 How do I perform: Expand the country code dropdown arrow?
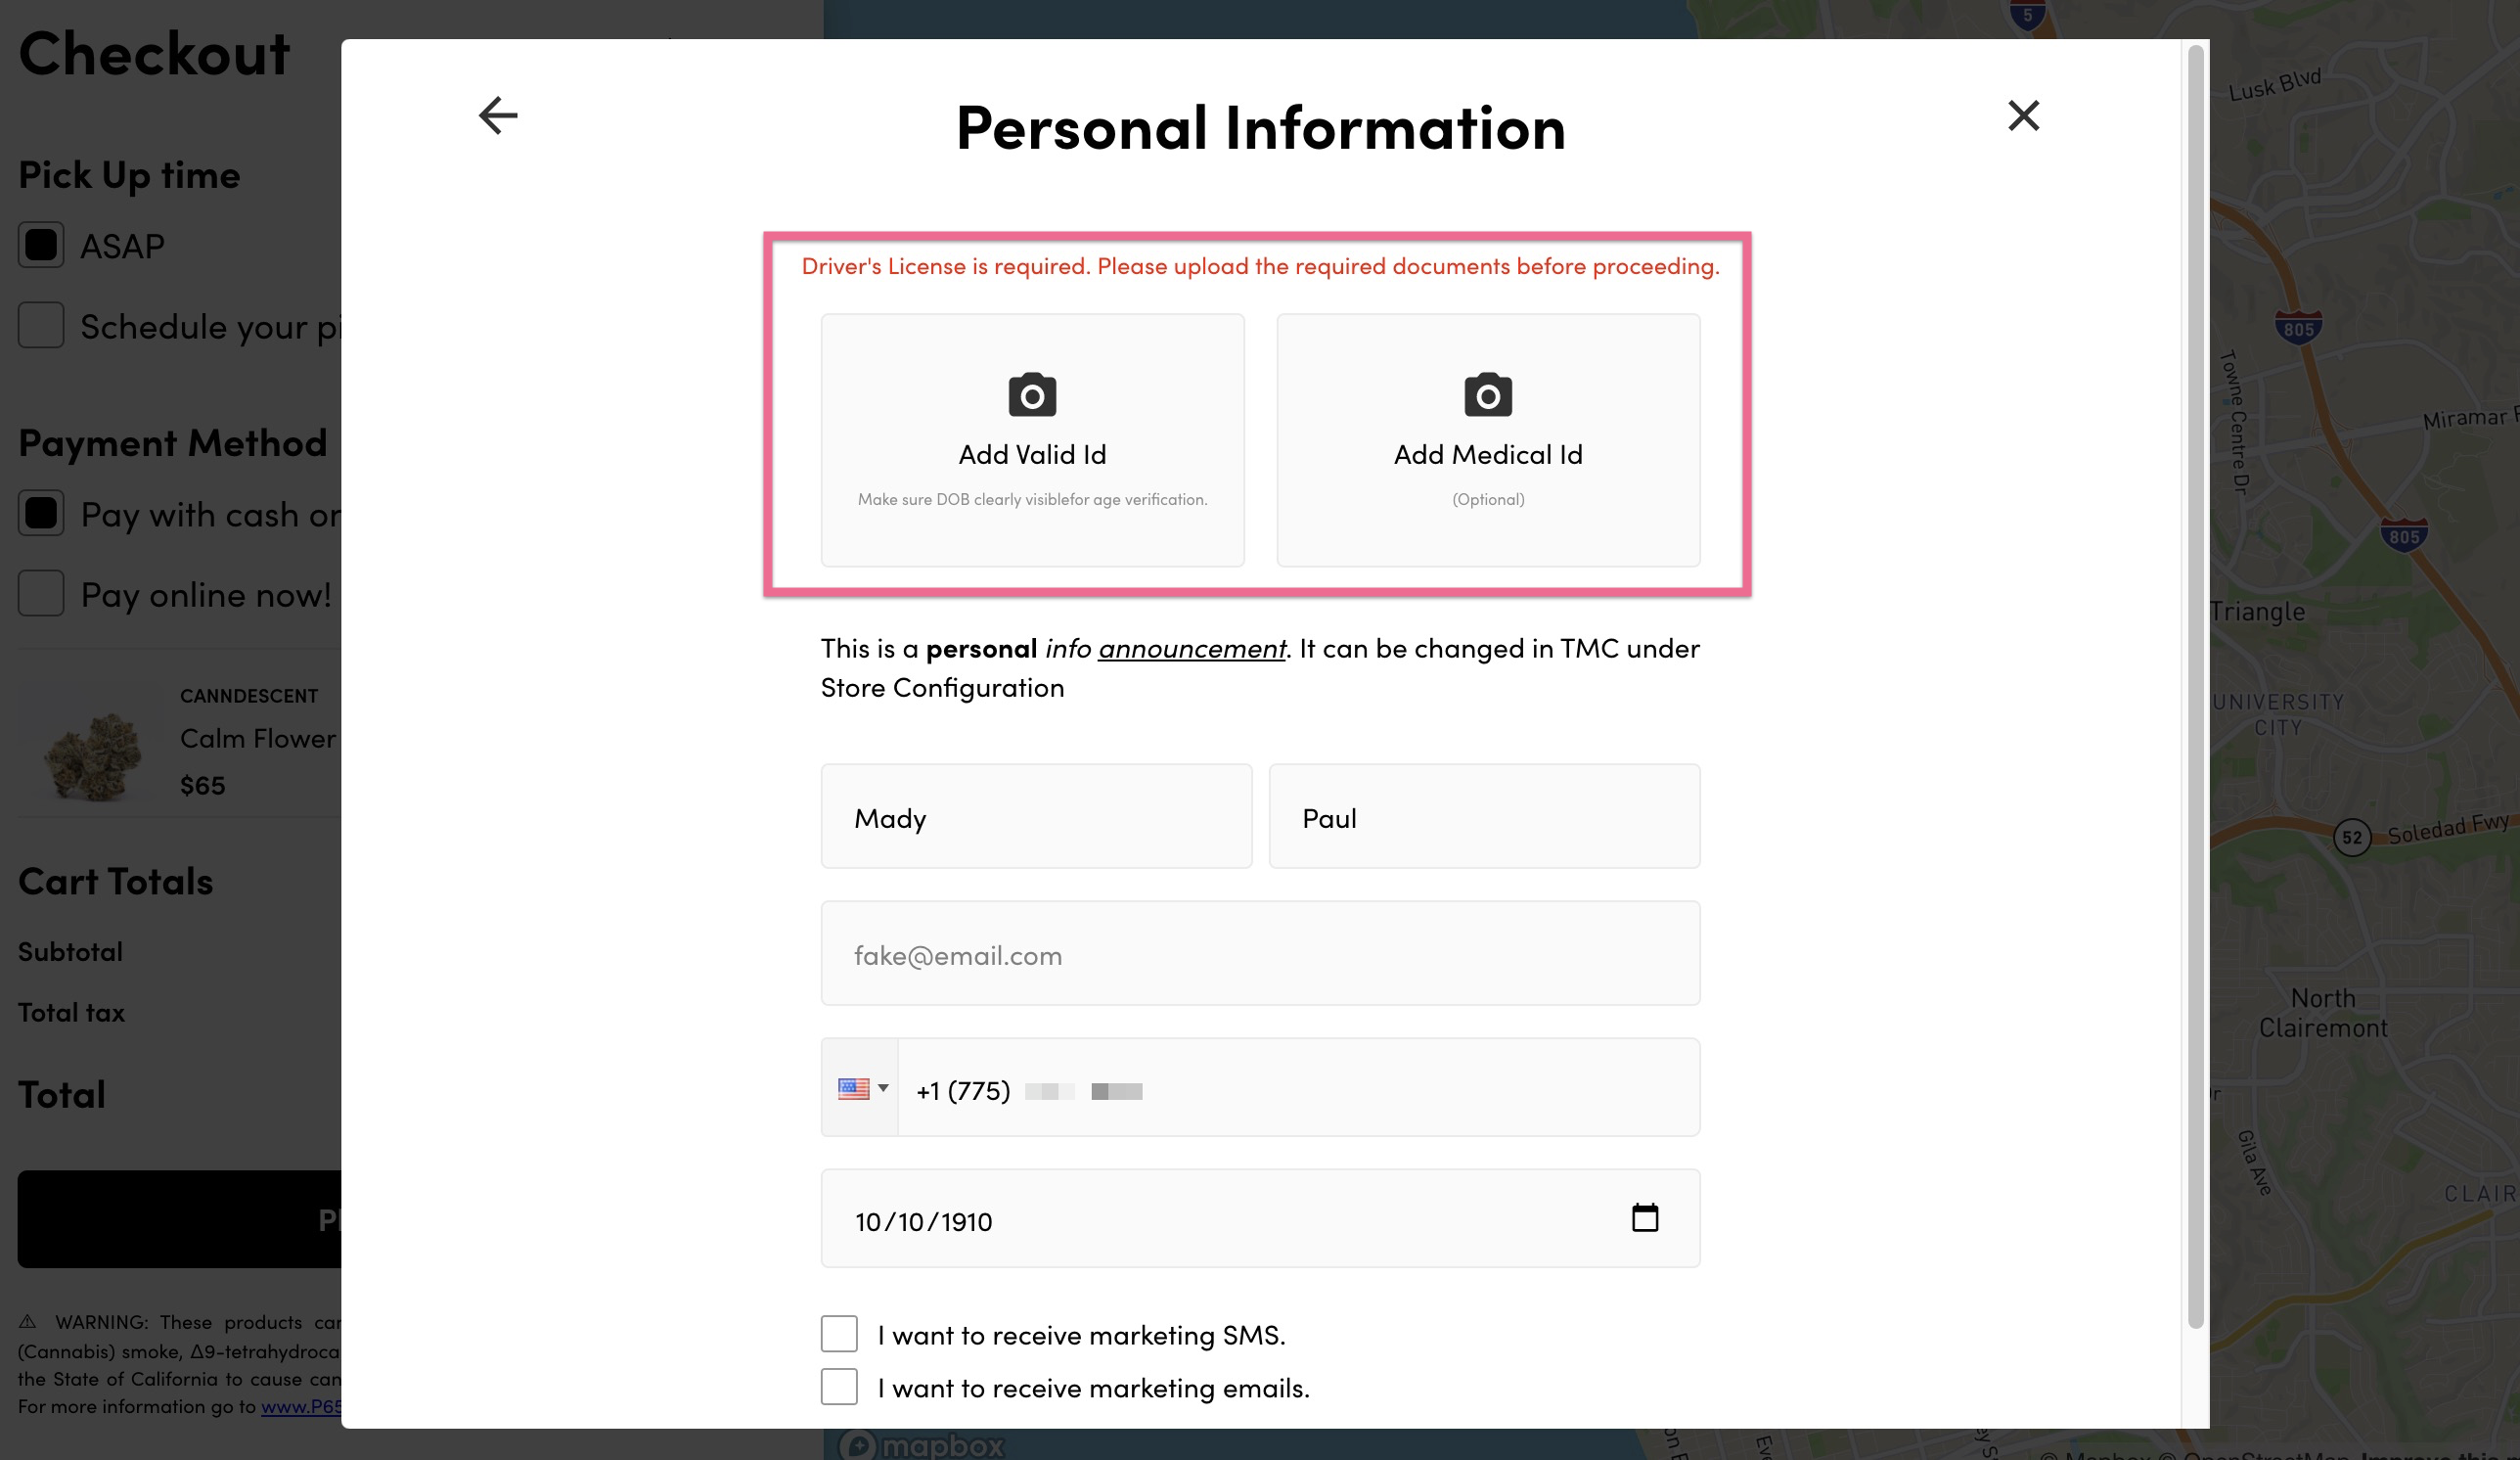(x=883, y=1088)
